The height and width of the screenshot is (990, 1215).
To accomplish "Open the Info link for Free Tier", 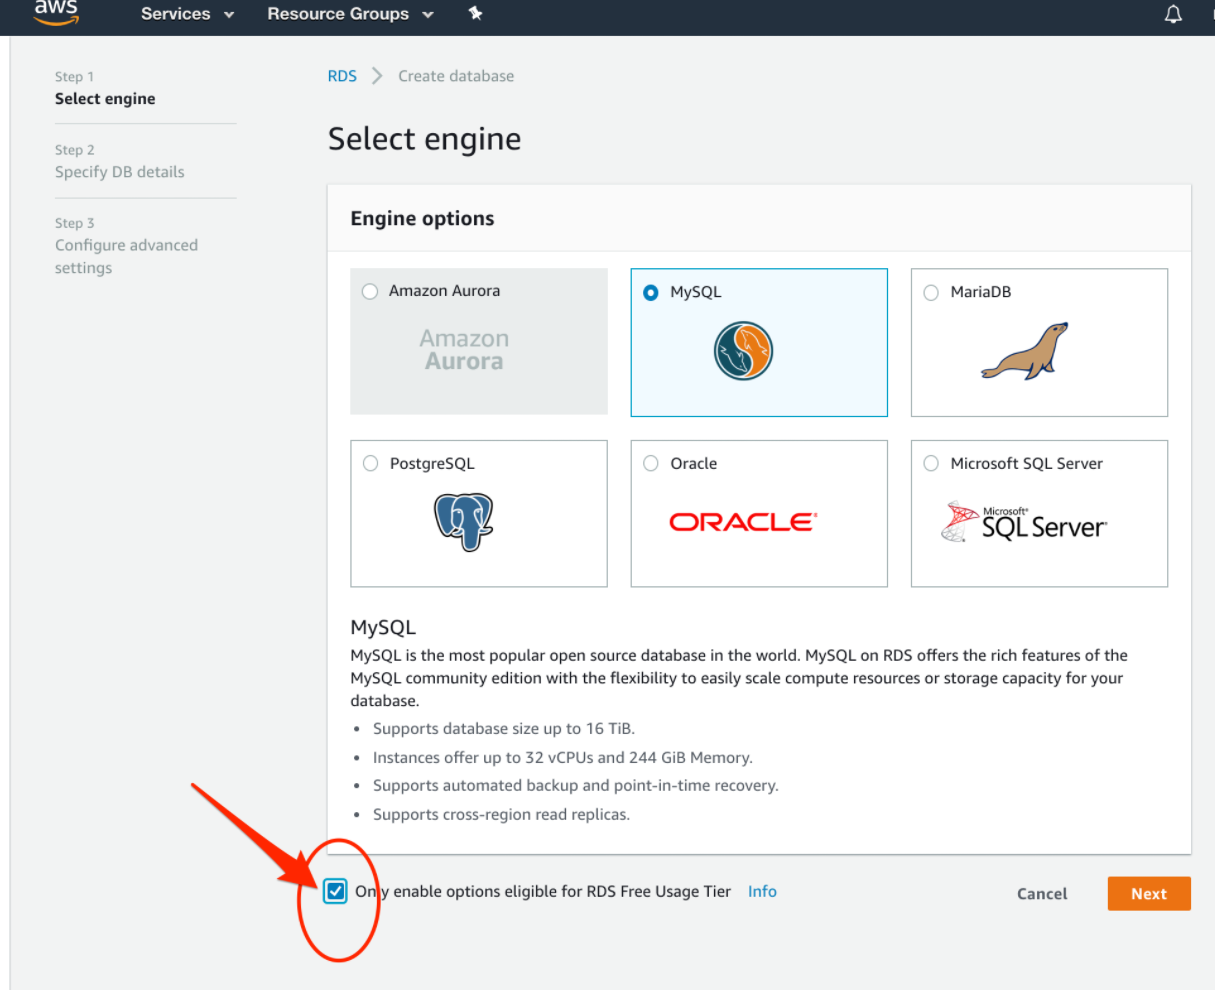I will 762,891.
